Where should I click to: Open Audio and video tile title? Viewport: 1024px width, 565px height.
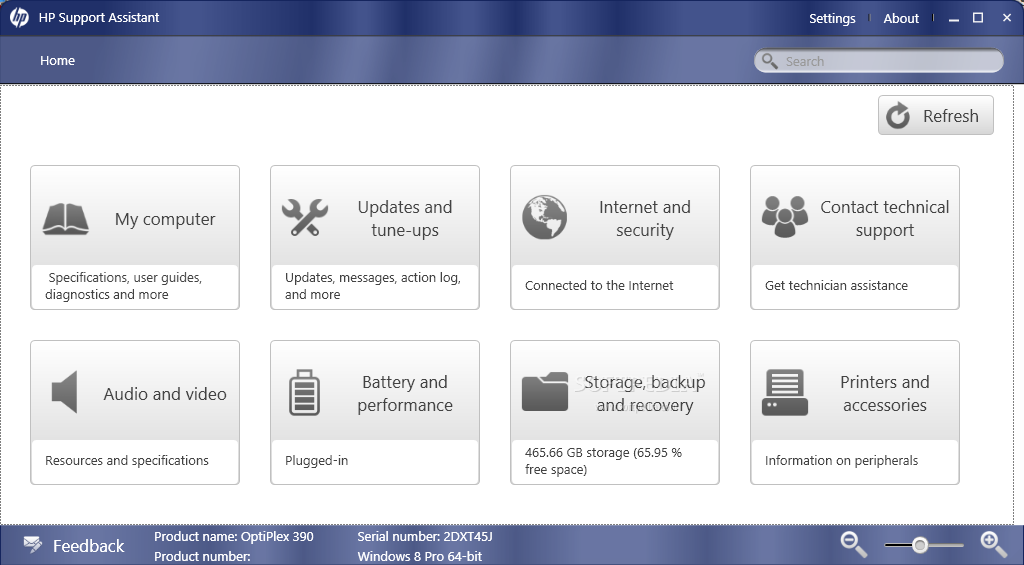pyautogui.click(x=165, y=394)
